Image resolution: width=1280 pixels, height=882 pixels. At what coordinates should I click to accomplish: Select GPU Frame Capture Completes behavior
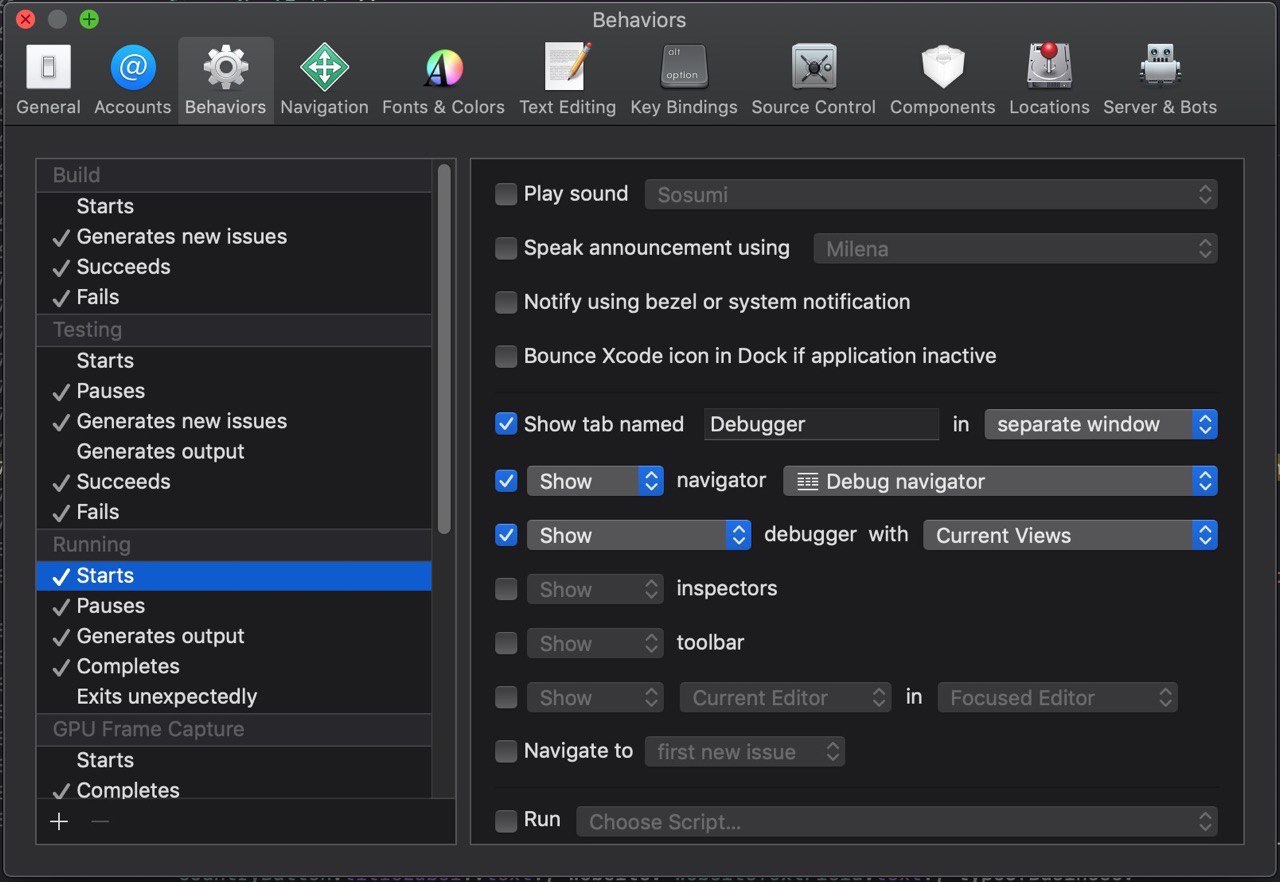point(234,788)
